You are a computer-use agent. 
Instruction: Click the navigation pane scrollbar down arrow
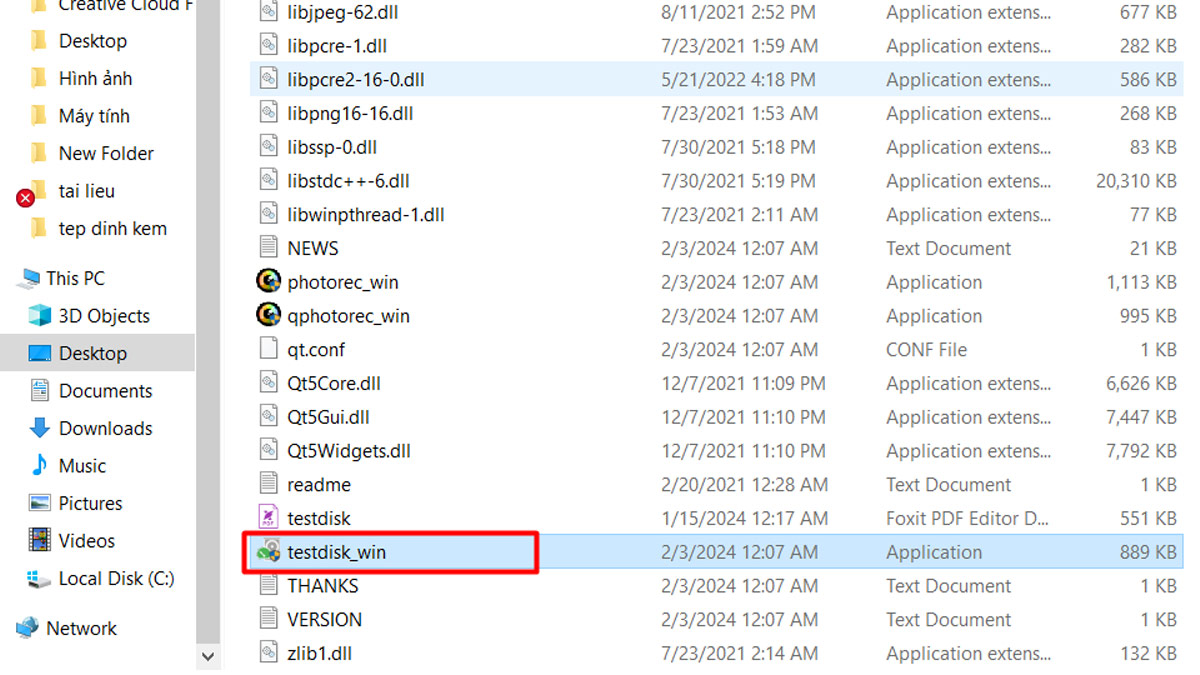tap(208, 657)
